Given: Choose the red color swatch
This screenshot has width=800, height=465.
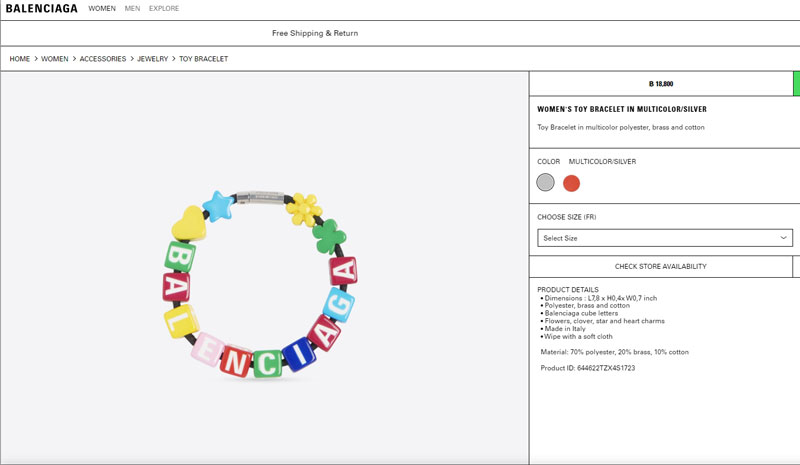Looking at the screenshot, I should point(571,182).
